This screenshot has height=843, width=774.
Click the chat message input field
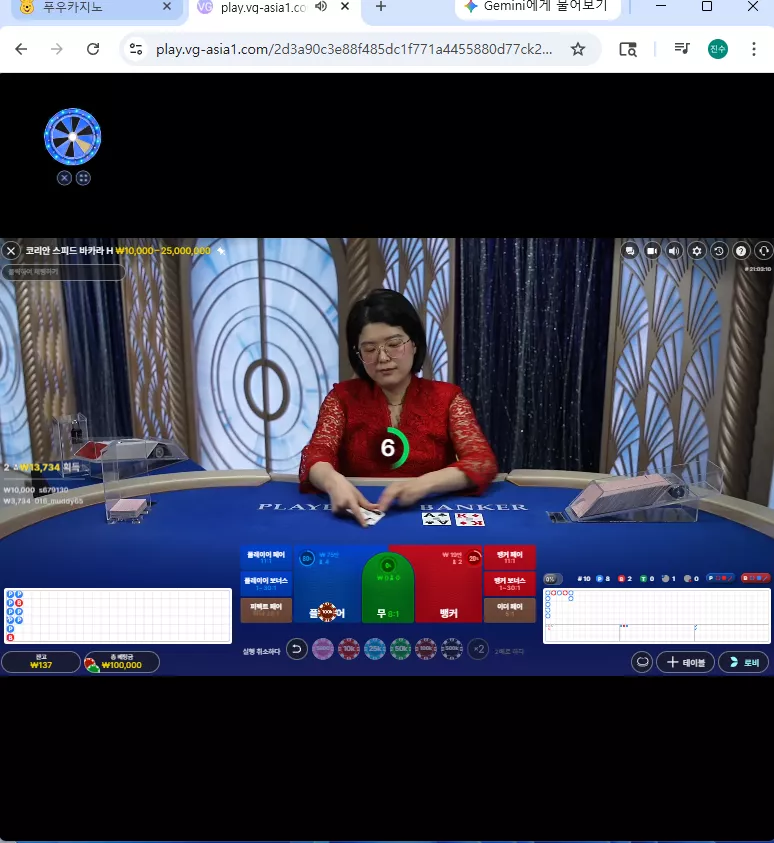[63, 272]
